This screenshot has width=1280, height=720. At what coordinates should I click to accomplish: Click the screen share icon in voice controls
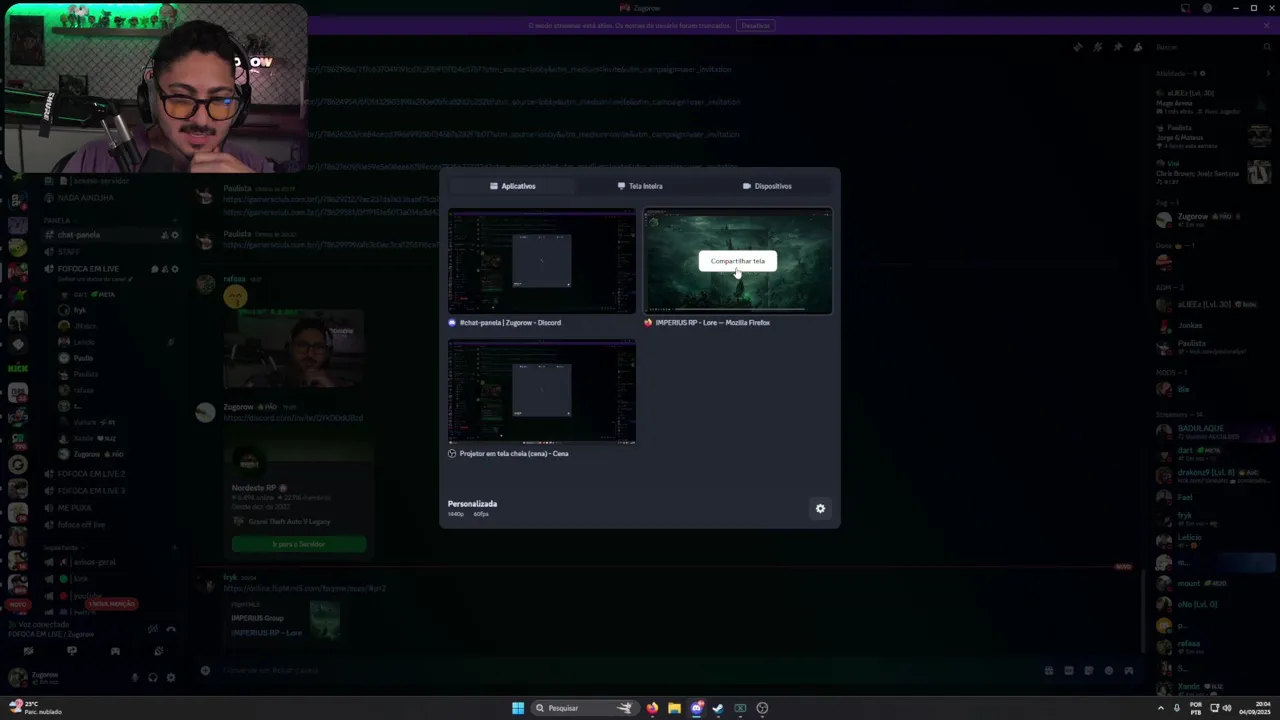pos(71,651)
